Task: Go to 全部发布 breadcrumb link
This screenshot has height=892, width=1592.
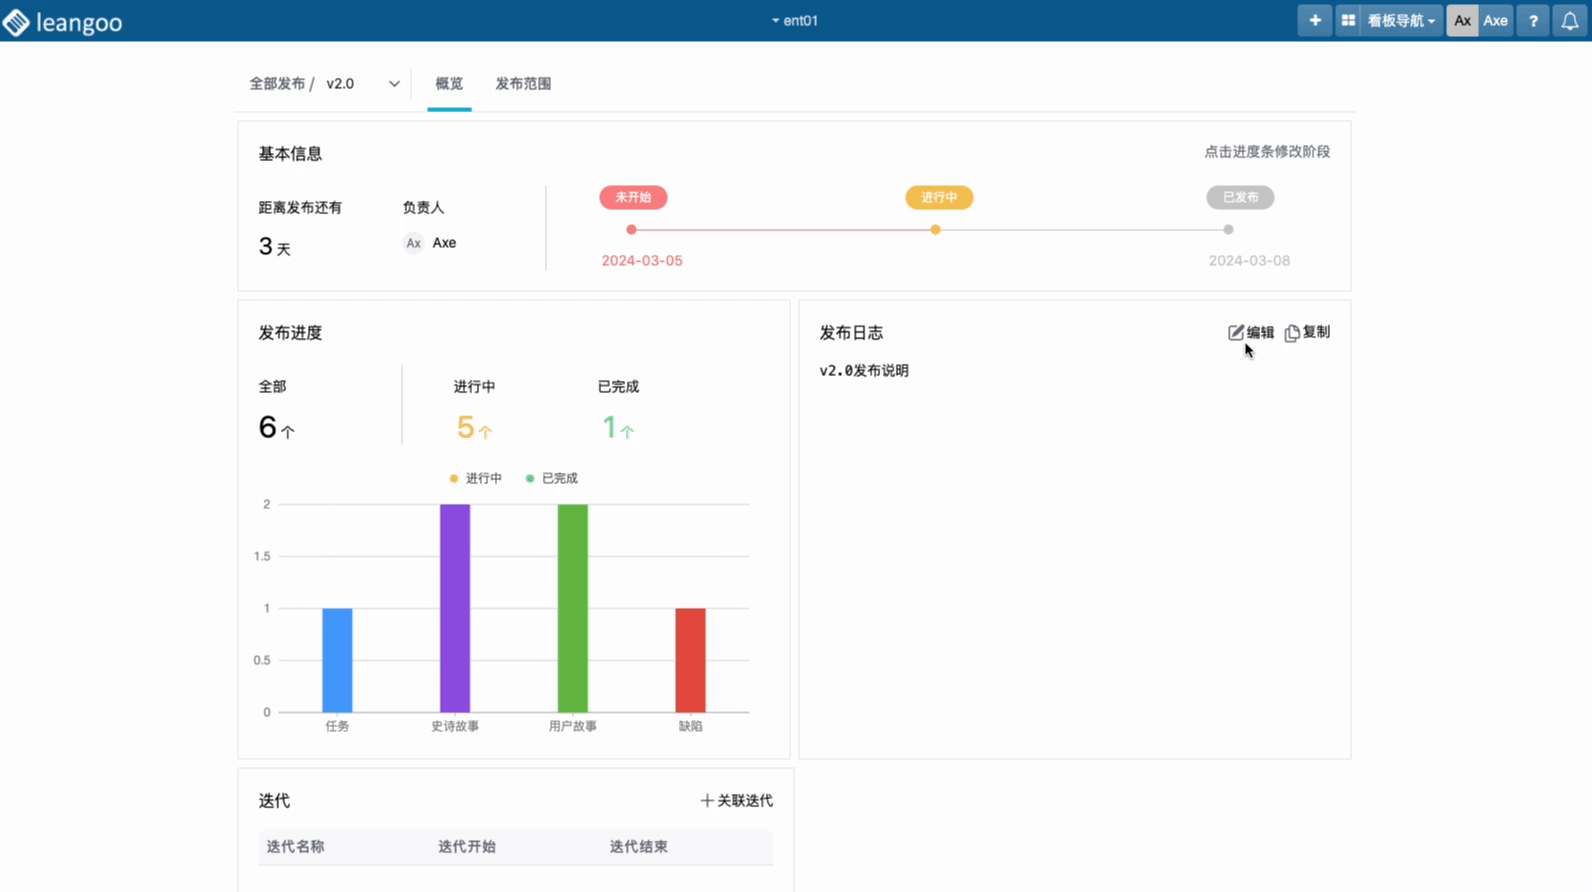Action: point(277,84)
